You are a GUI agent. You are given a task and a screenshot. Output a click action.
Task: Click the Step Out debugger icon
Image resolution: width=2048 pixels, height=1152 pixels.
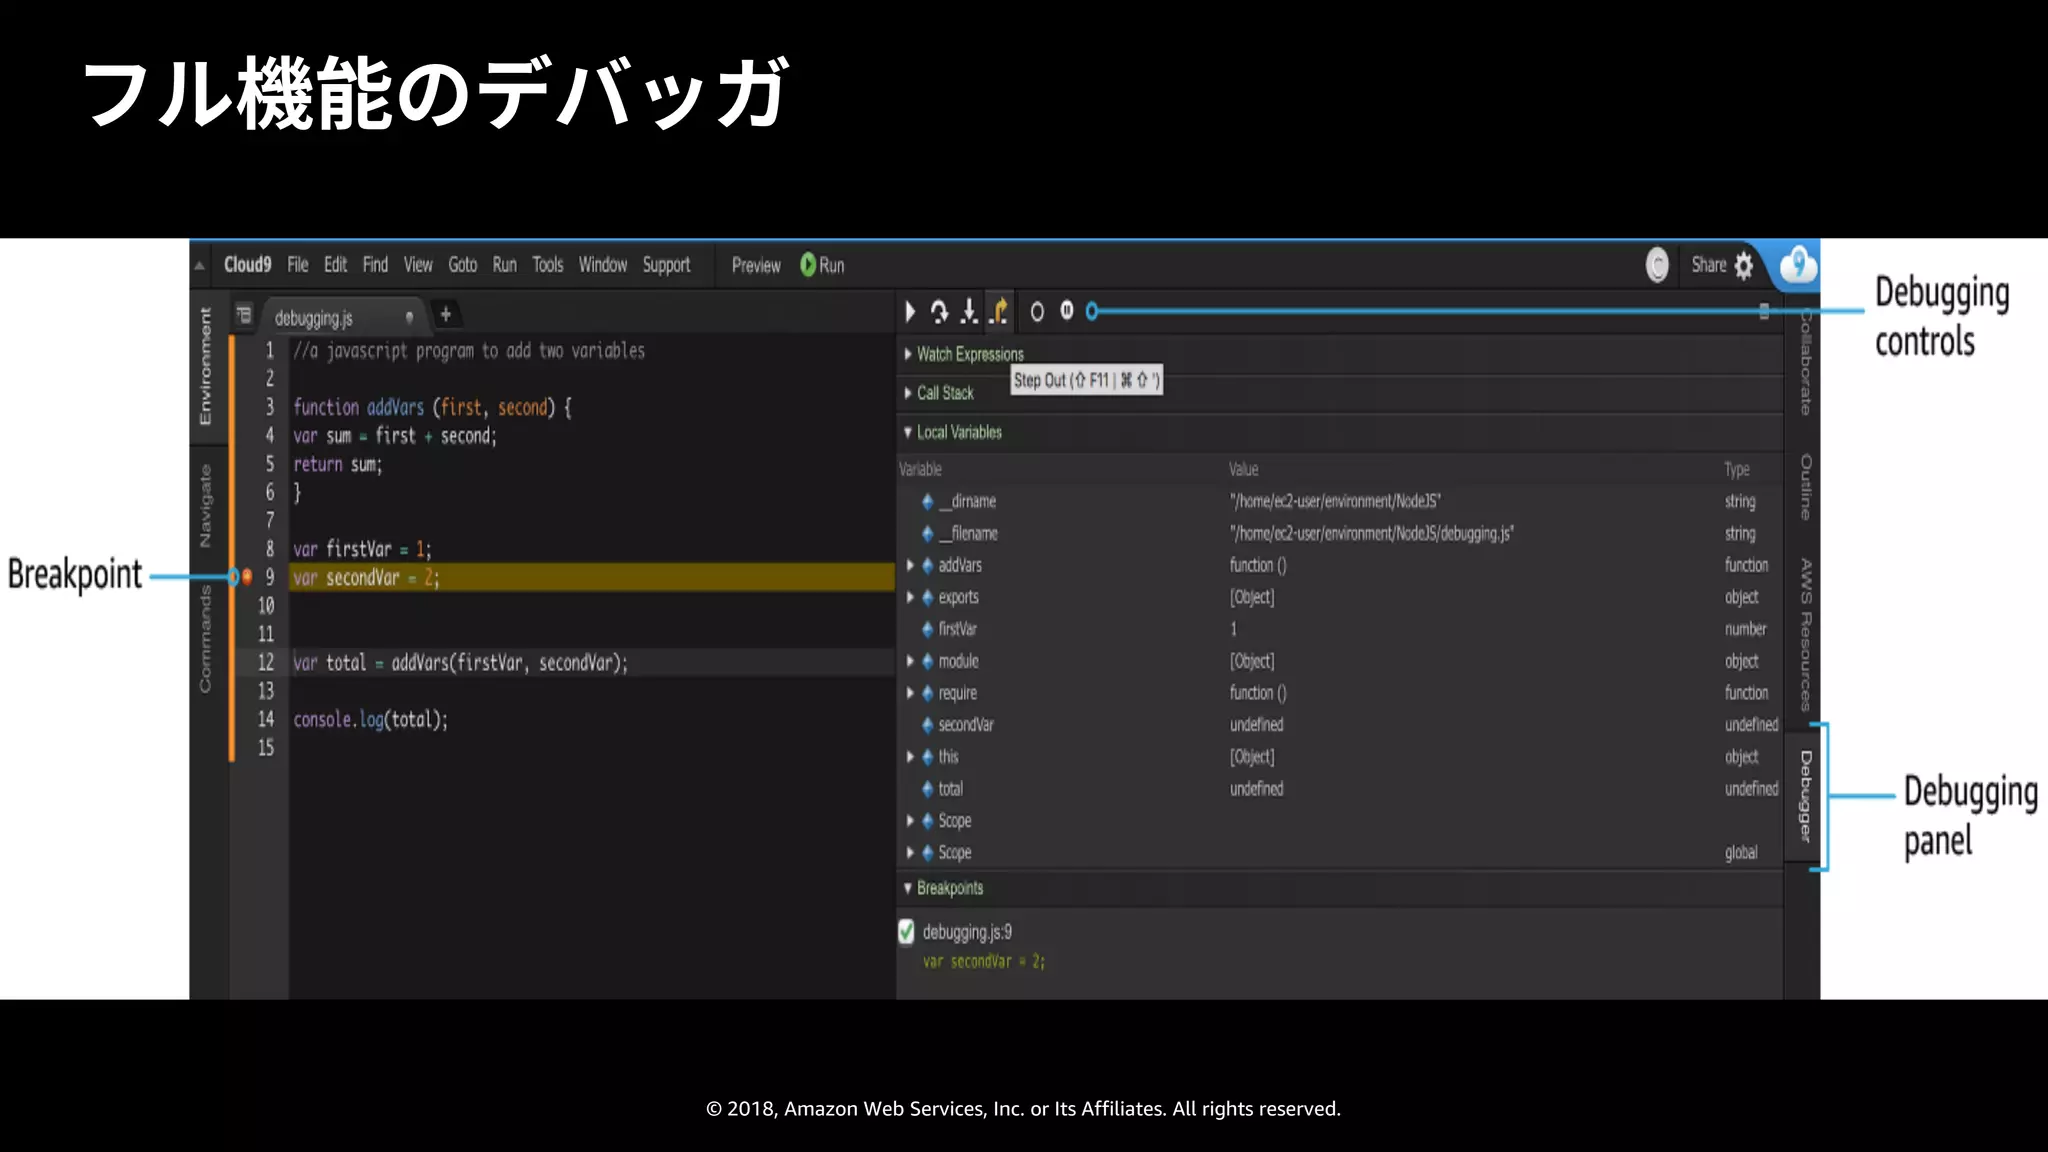pos(999,312)
